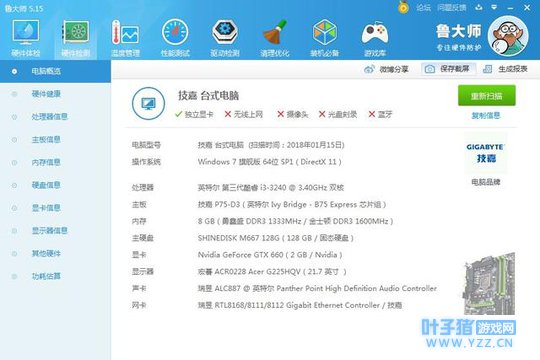Click Acer G225HQV monitor value

point(272,271)
